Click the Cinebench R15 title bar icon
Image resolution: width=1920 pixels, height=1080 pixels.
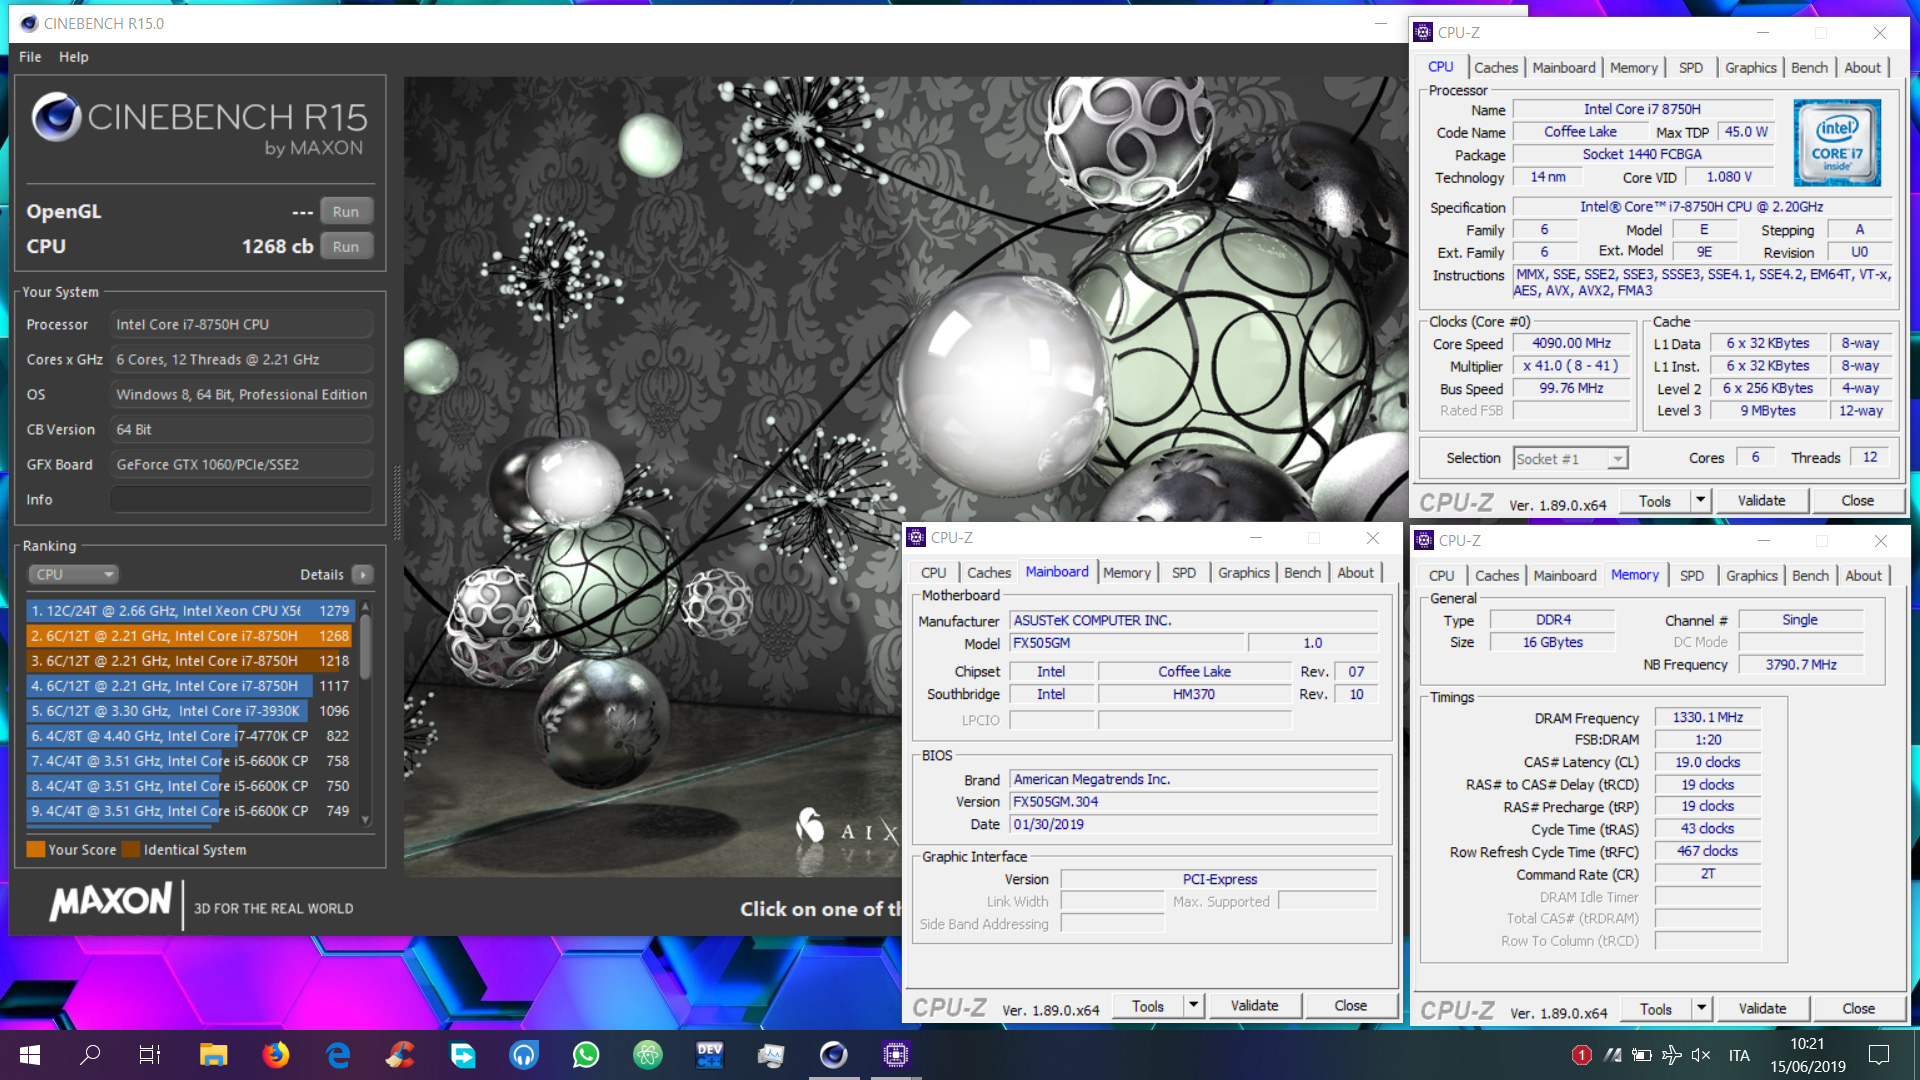(x=29, y=23)
